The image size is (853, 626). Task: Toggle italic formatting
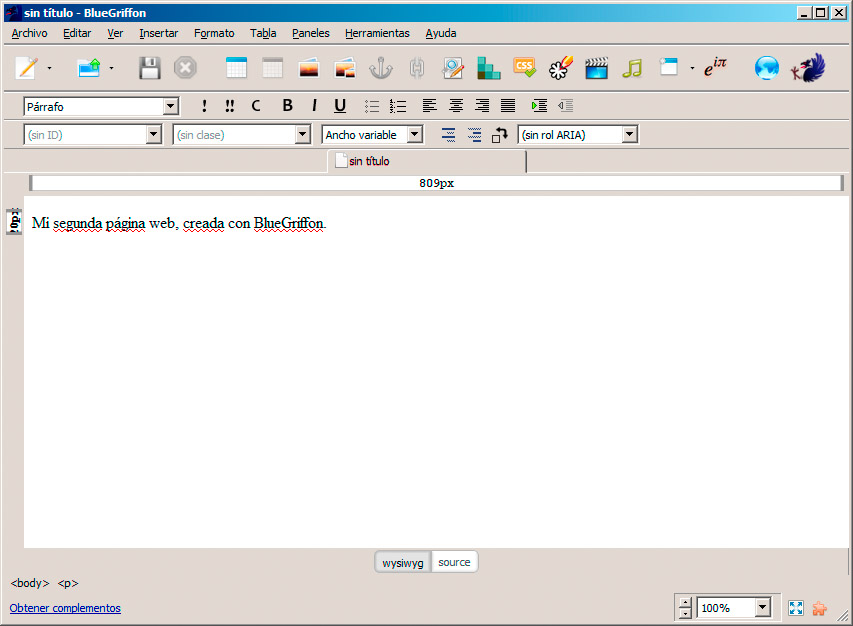(314, 106)
